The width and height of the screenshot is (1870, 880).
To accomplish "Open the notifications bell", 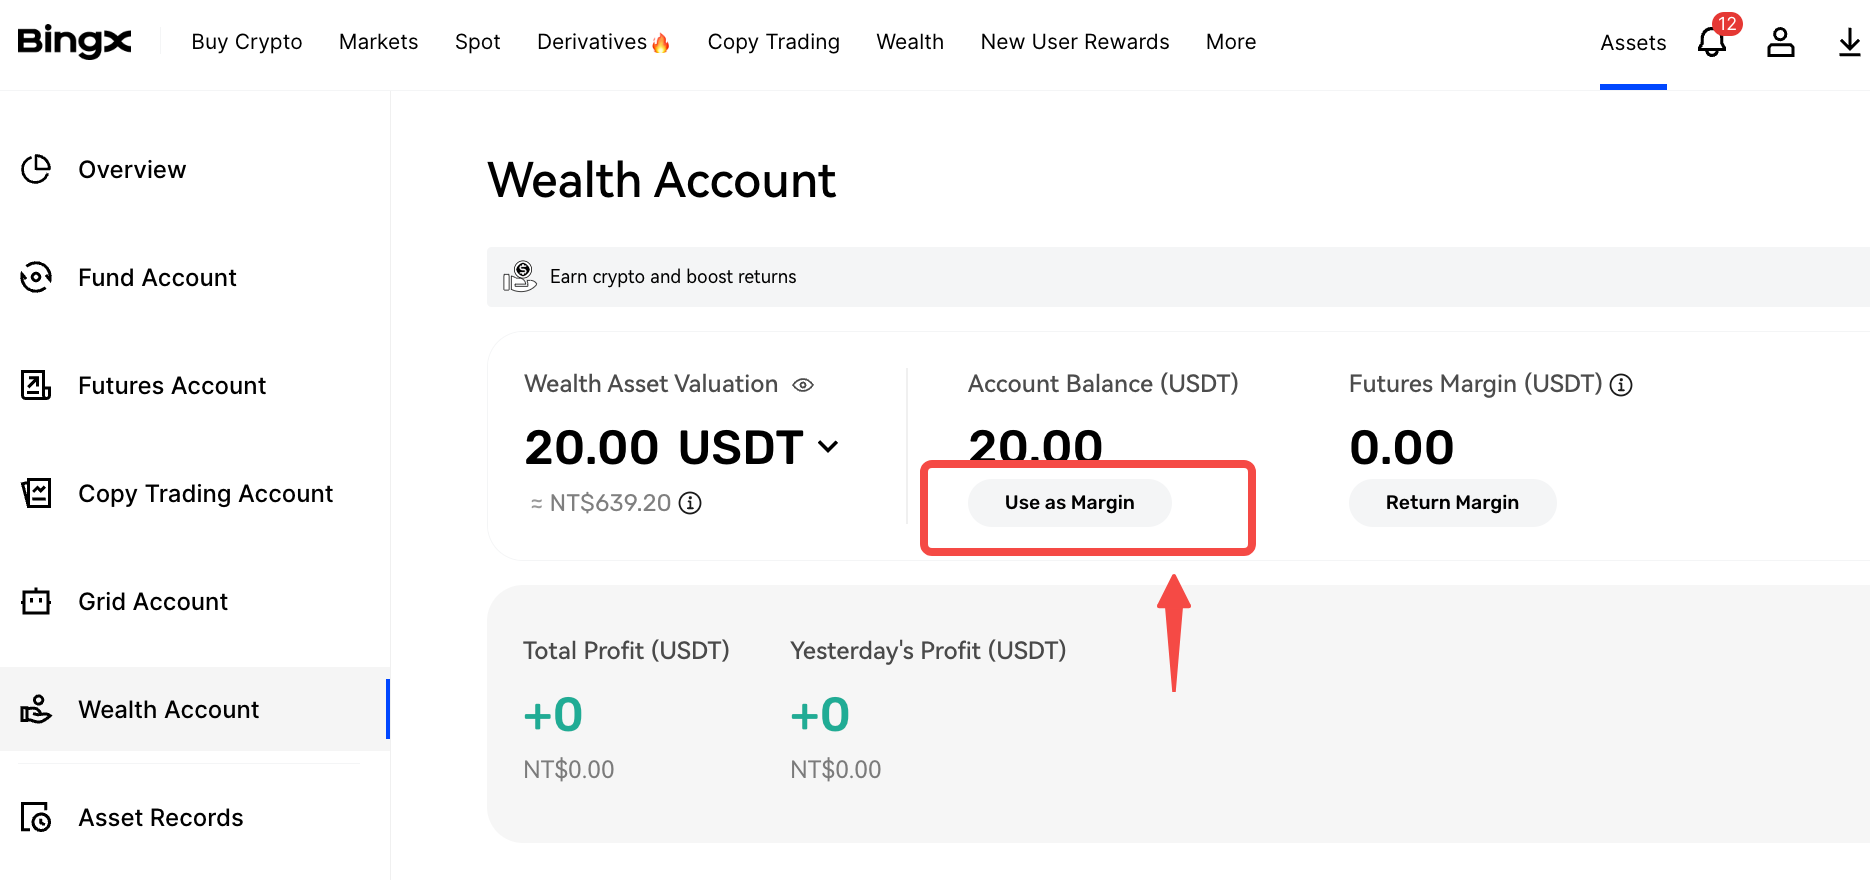I will tap(1712, 42).
